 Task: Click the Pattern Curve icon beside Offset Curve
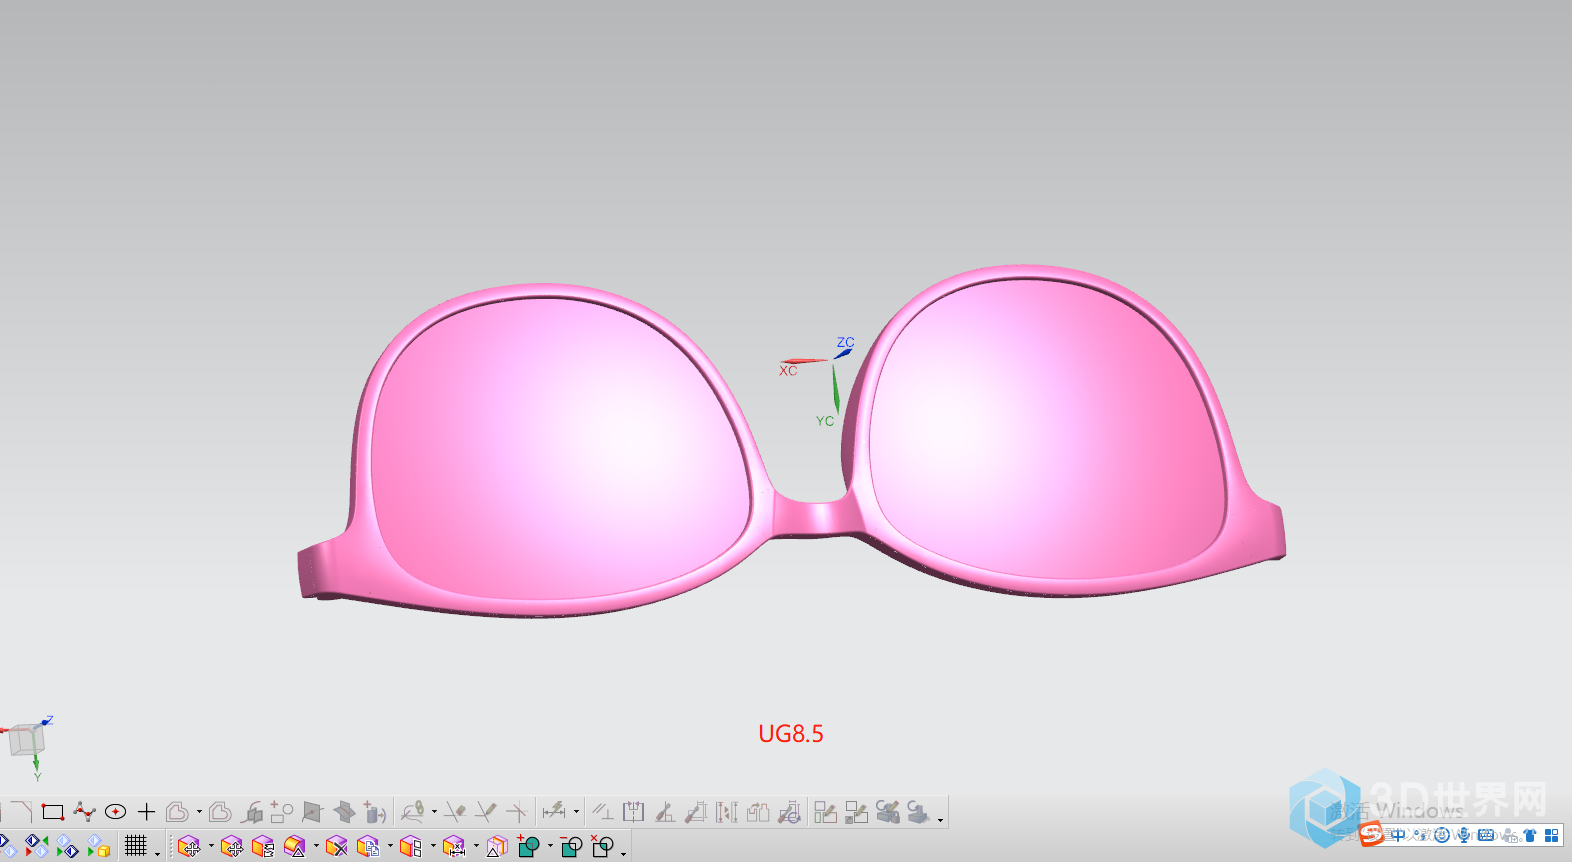pyautogui.click(x=220, y=812)
